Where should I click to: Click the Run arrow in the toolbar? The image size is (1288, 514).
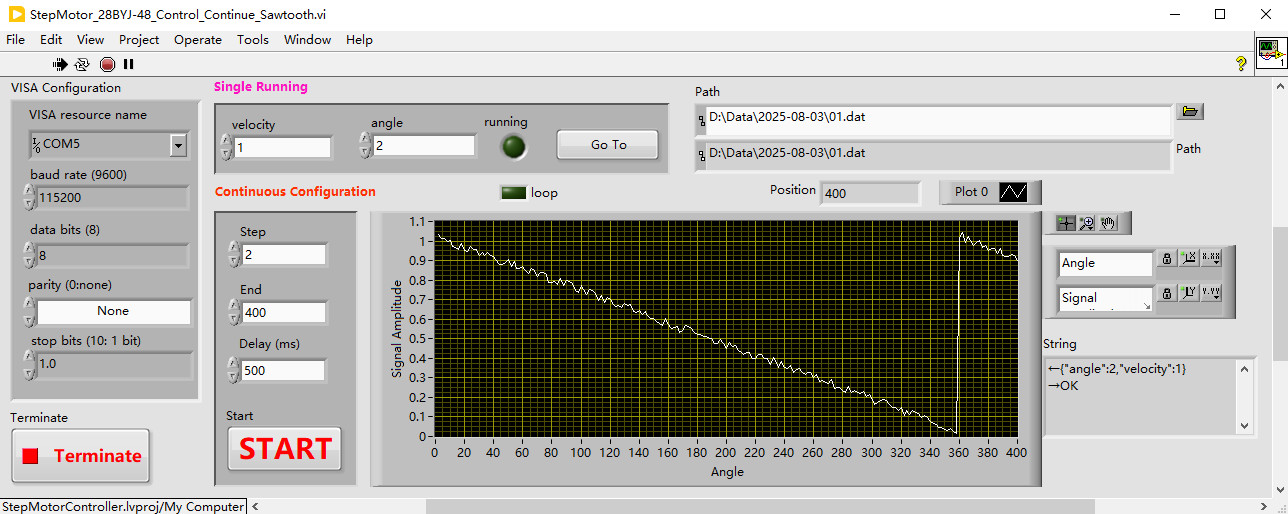(59, 64)
